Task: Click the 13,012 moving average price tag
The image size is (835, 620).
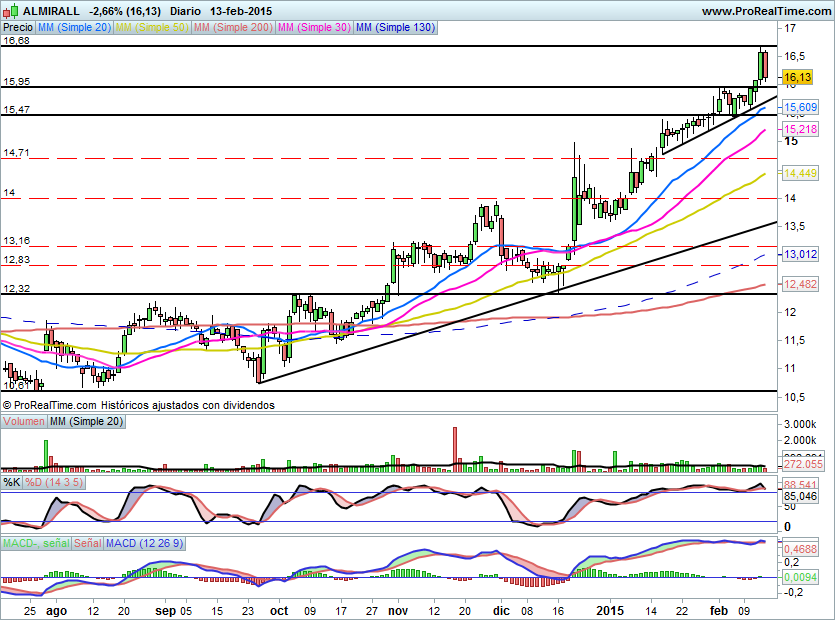Action: pyautogui.click(x=800, y=254)
